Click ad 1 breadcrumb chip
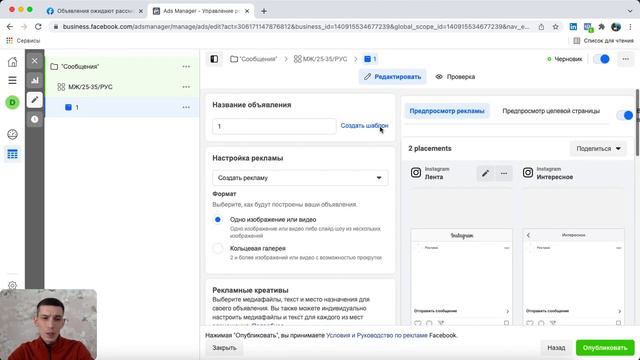 [x=370, y=59]
